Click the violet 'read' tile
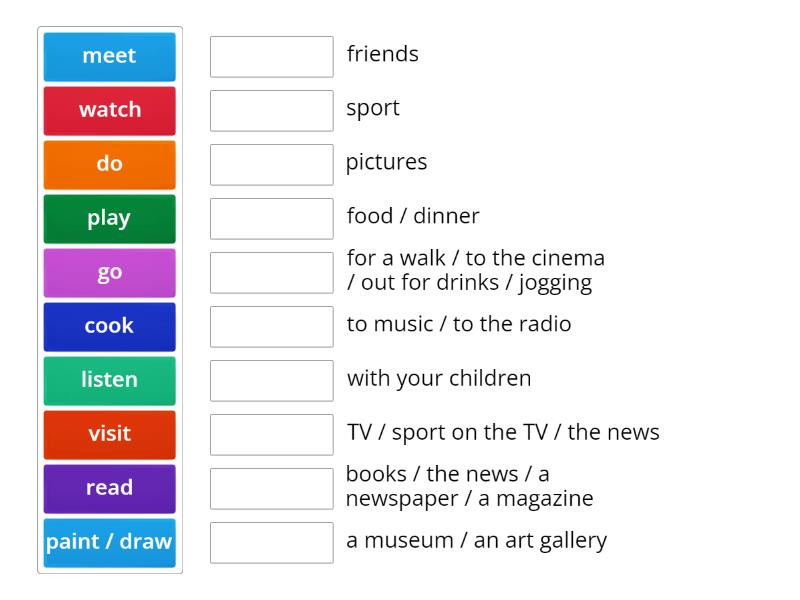800x600 pixels. tap(109, 488)
